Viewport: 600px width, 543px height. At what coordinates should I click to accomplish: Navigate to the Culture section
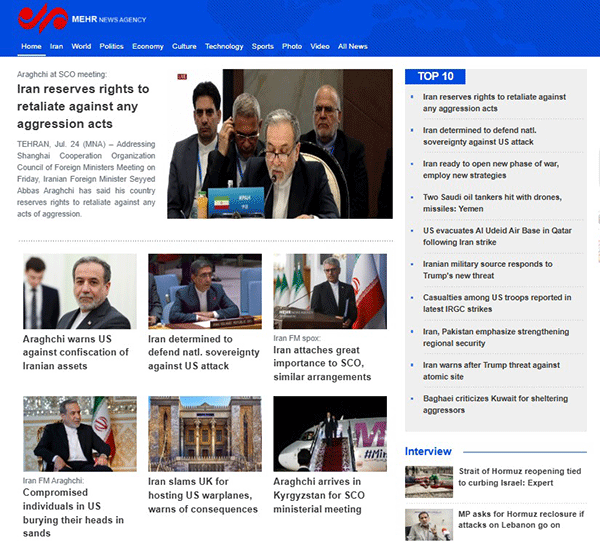(184, 47)
